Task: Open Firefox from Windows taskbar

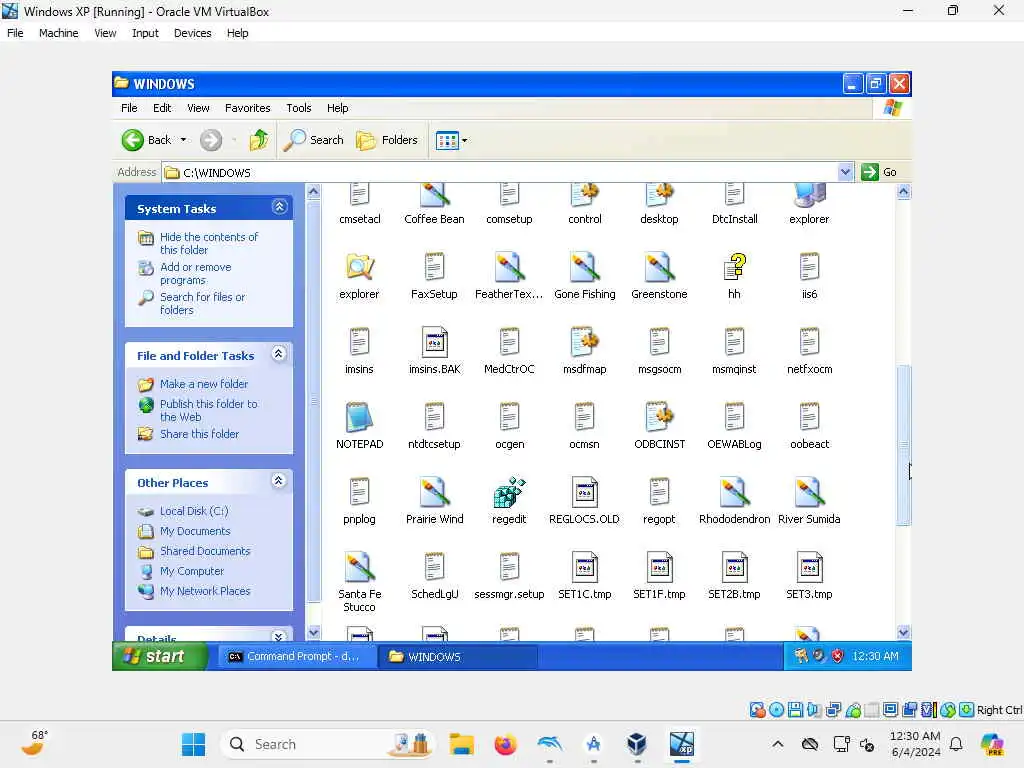Action: point(505,744)
